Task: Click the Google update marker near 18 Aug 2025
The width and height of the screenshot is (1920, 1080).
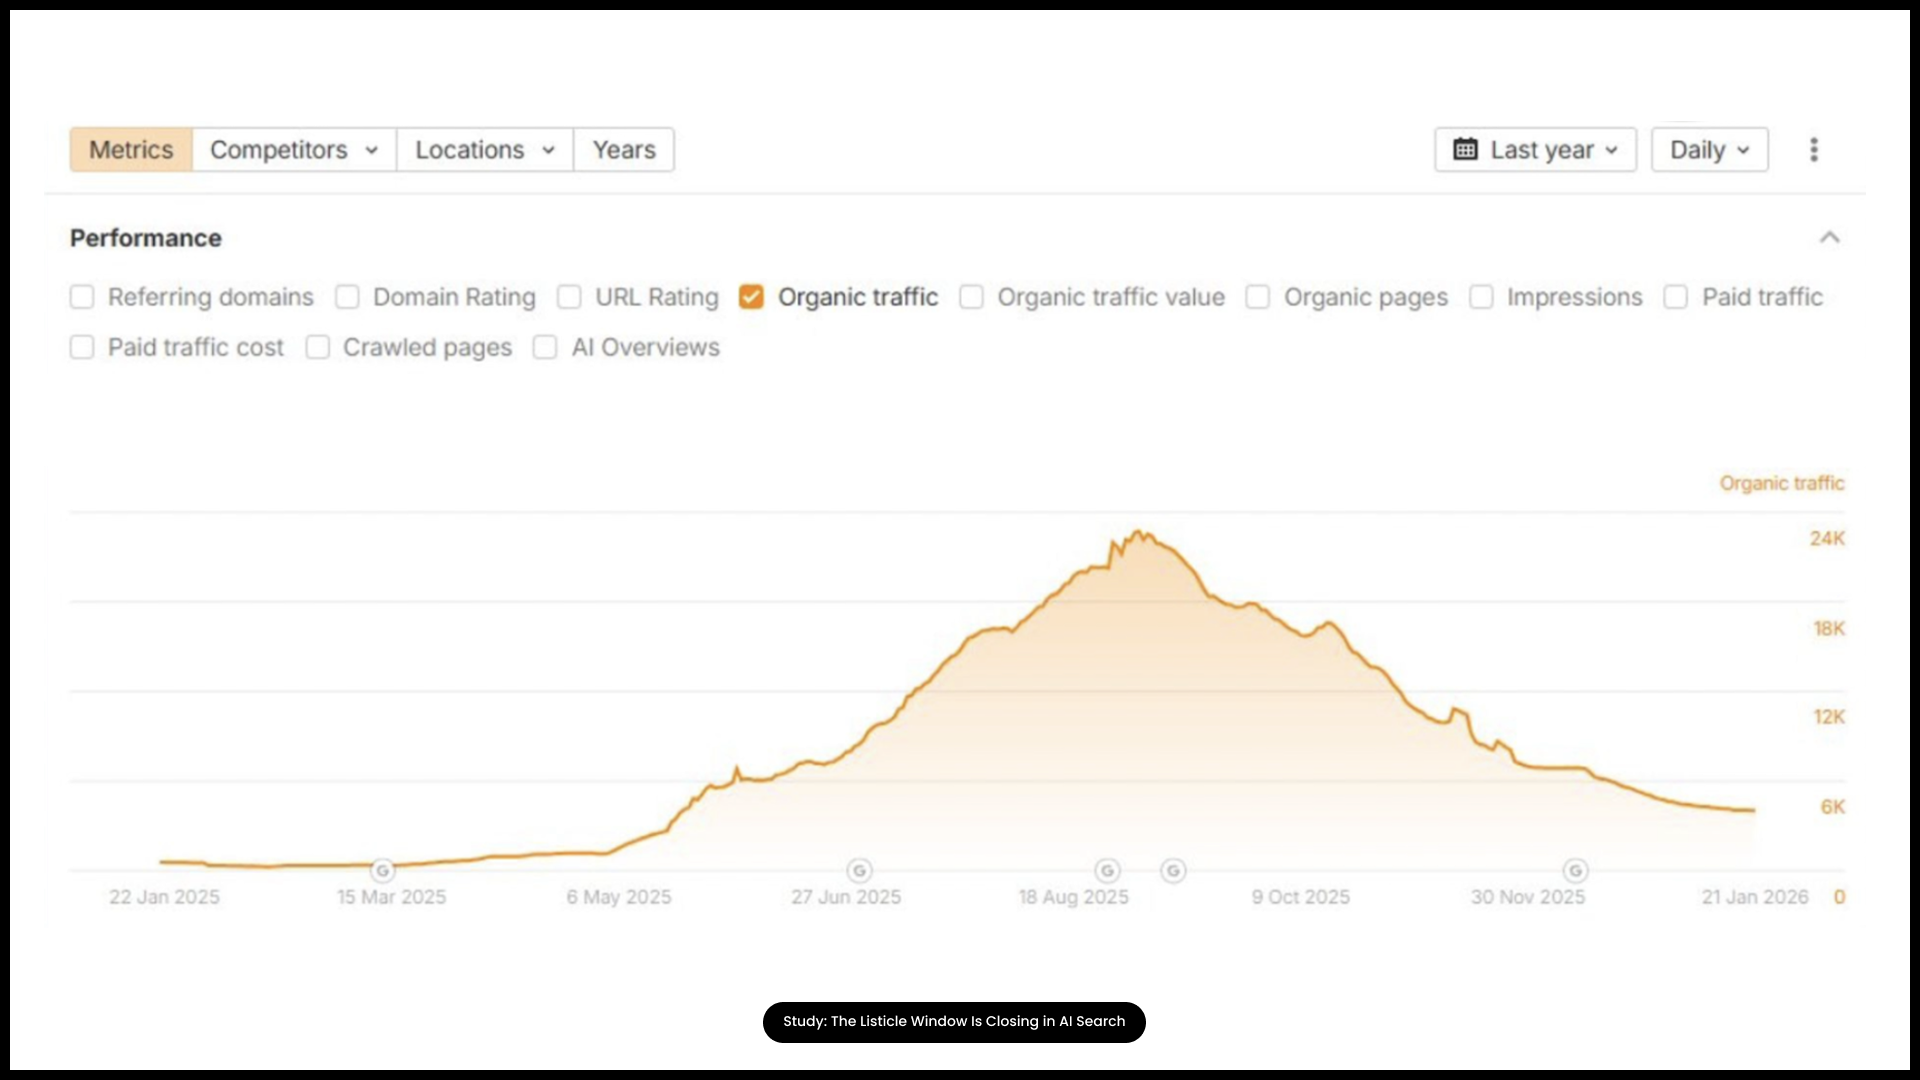Action: coord(1110,870)
